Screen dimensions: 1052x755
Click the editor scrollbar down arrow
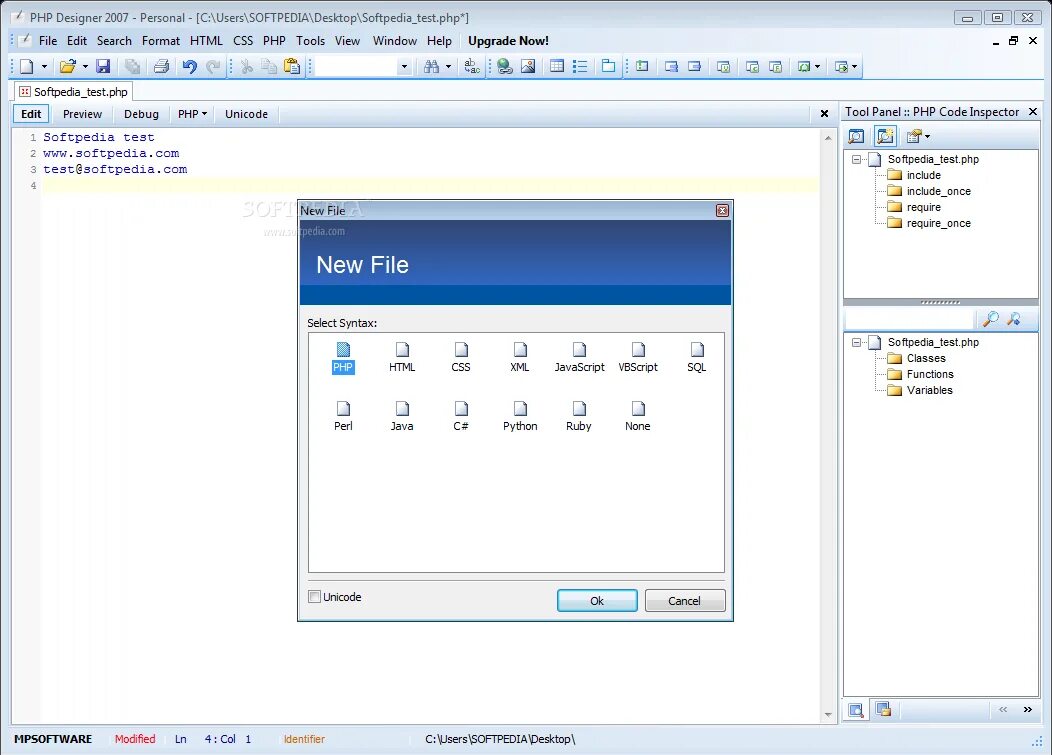828,715
